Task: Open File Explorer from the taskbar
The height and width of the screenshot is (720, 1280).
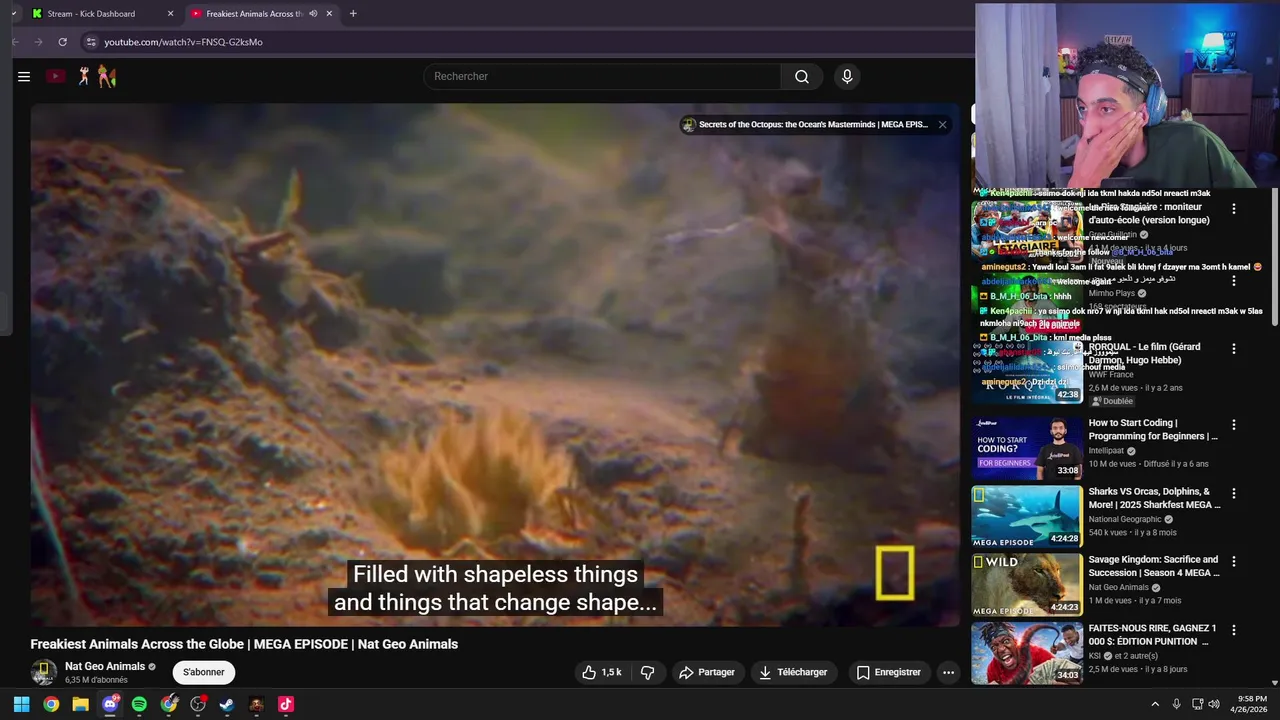Action: [80, 704]
